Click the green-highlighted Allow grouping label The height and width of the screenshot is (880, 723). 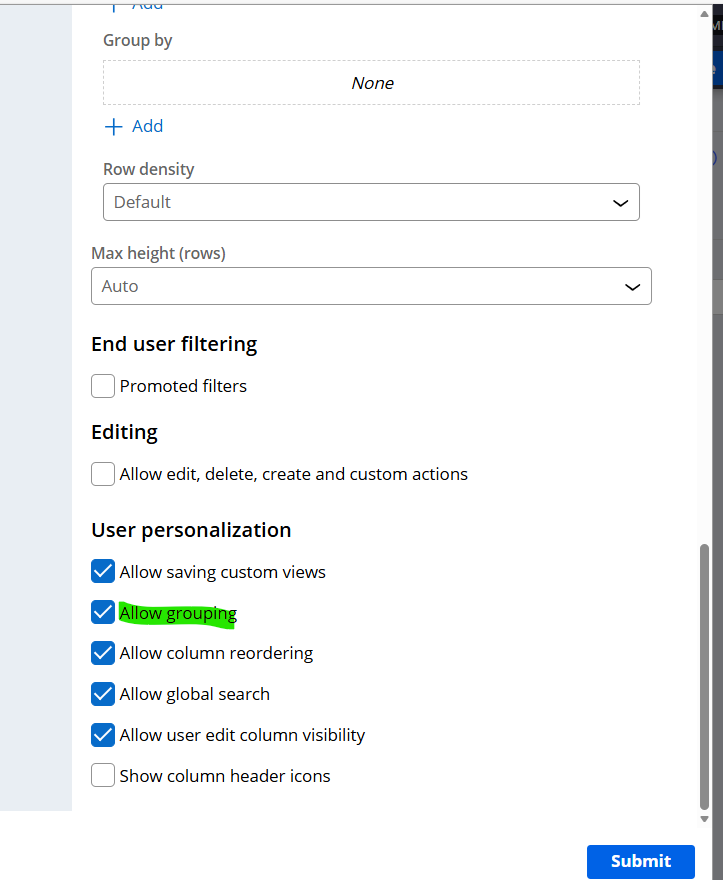click(178, 613)
